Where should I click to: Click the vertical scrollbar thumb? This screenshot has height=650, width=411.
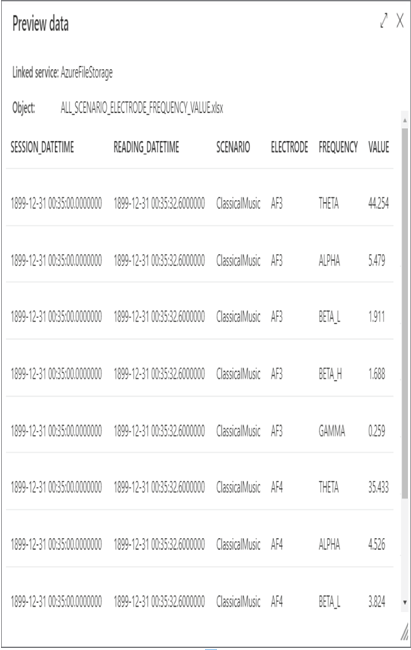(x=405, y=313)
